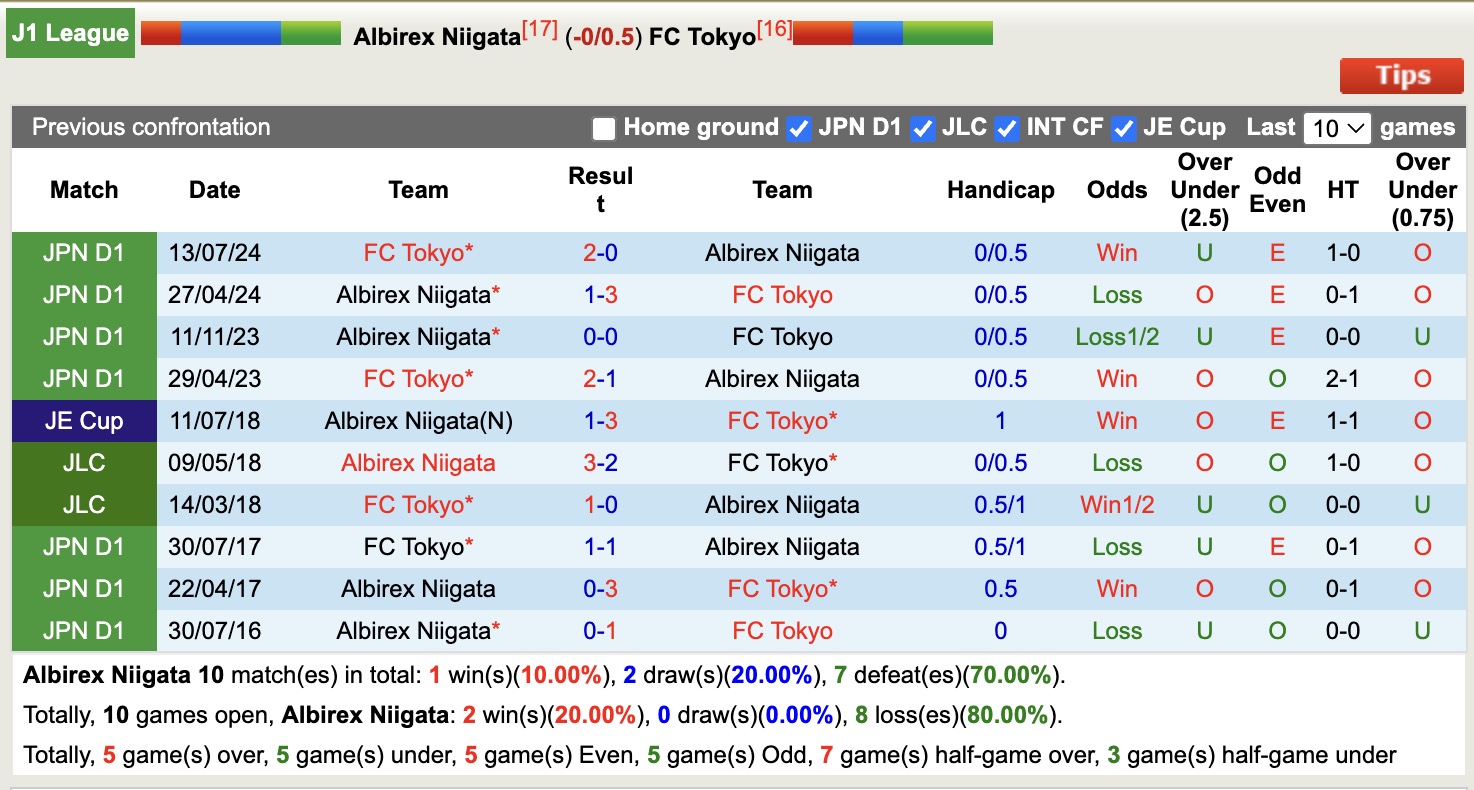Click the Win odds for the 29/04/23 match

tap(1115, 378)
